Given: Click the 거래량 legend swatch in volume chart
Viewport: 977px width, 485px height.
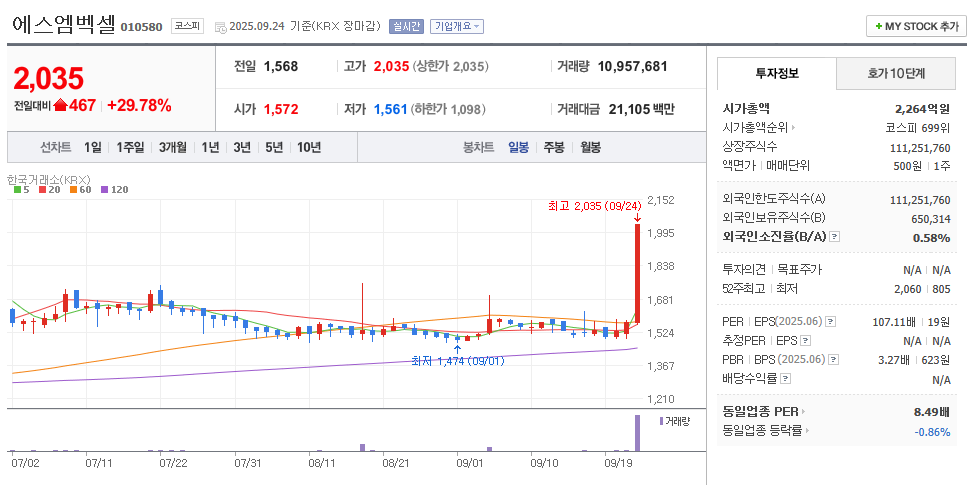Looking at the screenshot, I should pos(662,421).
